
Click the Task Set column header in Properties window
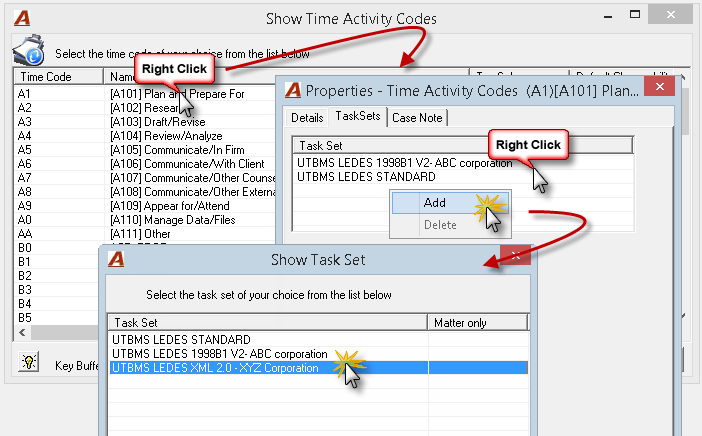point(463,146)
